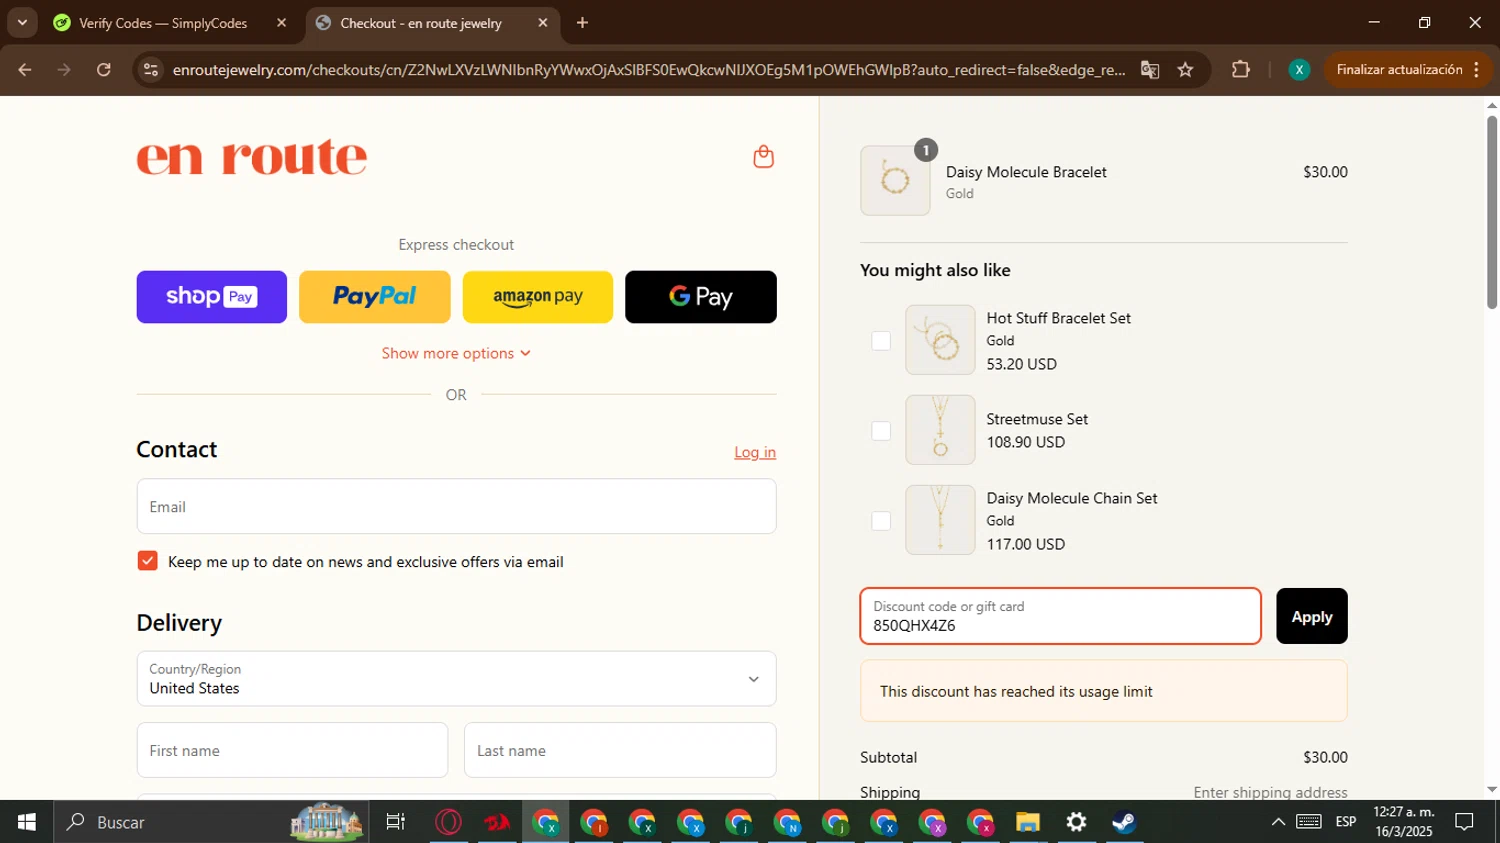Close the Checkout - en route jewelry tab
This screenshot has height=843, width=1500.
tap(543, 23)
